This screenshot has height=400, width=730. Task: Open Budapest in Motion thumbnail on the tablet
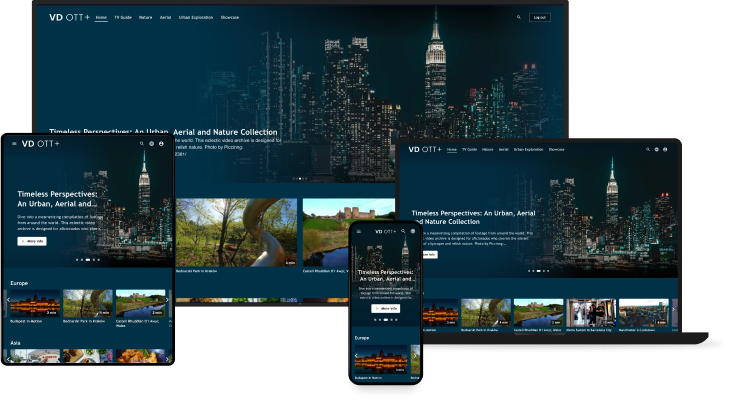(x=35, y=303)
